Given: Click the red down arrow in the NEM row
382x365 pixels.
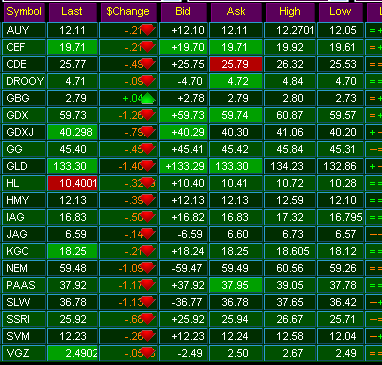Looking at the screenshot, I should (x=147, y=268).
